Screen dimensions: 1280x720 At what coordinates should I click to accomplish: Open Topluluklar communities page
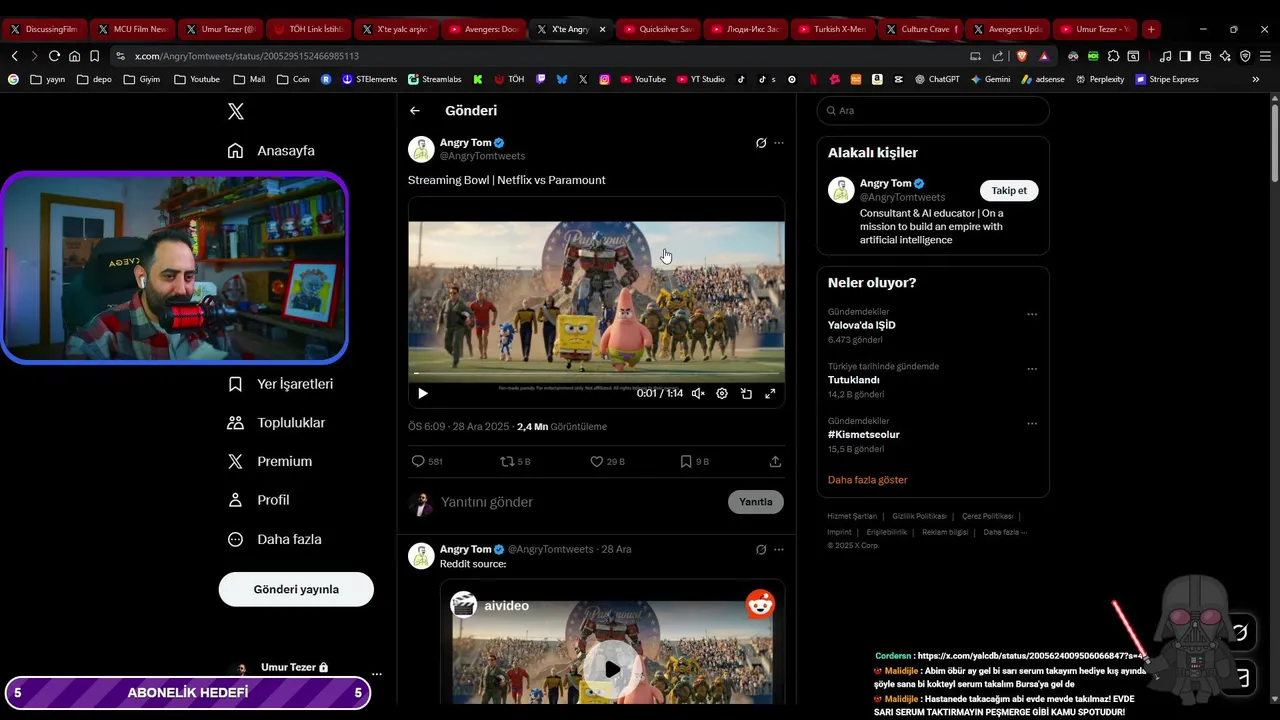[276, 423]
